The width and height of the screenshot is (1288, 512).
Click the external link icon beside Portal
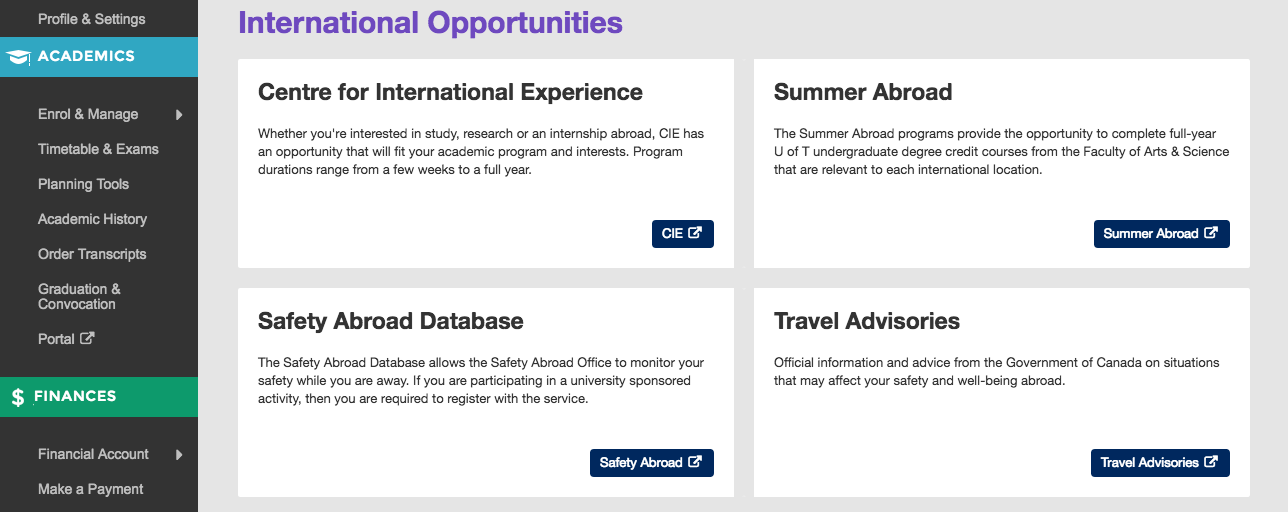pos(87,338)
